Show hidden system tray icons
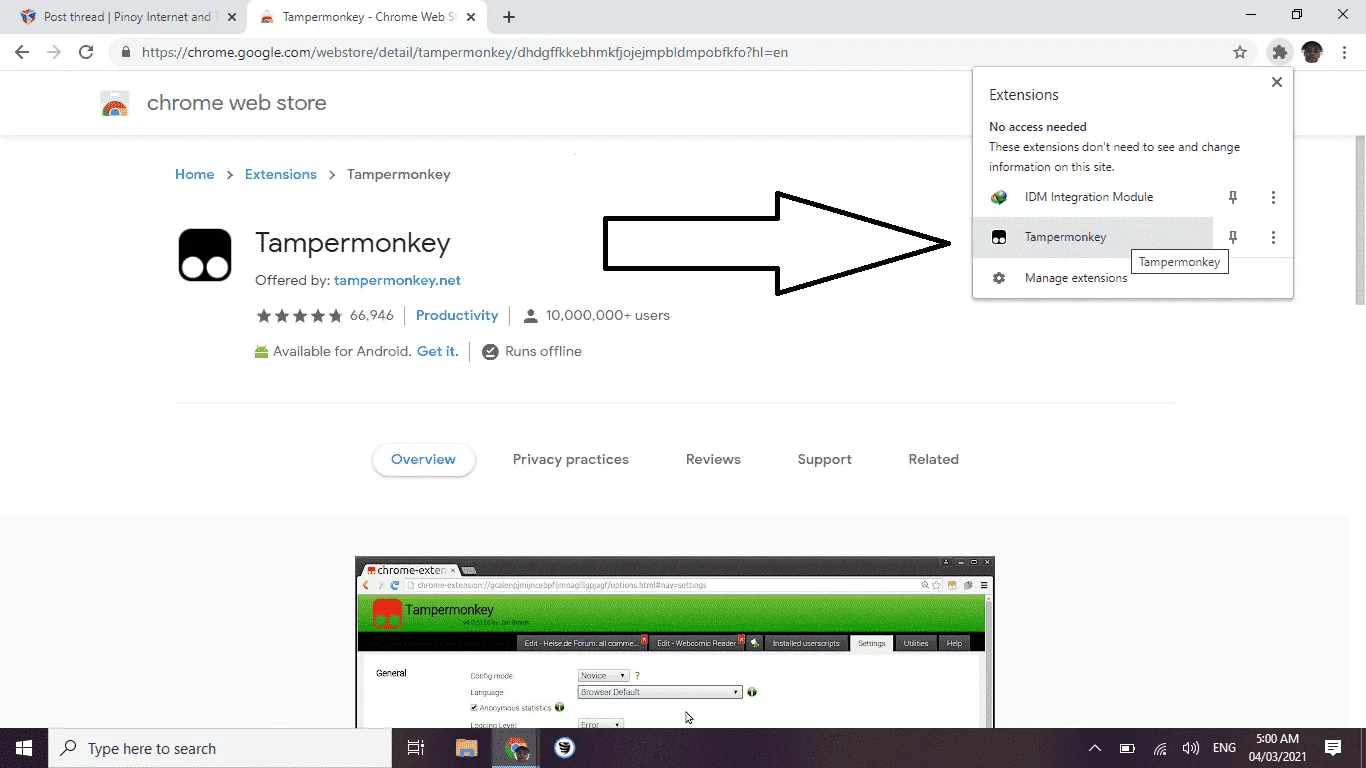Image resolution: width=1366 pixels, height=768 pixels. 1095,748
